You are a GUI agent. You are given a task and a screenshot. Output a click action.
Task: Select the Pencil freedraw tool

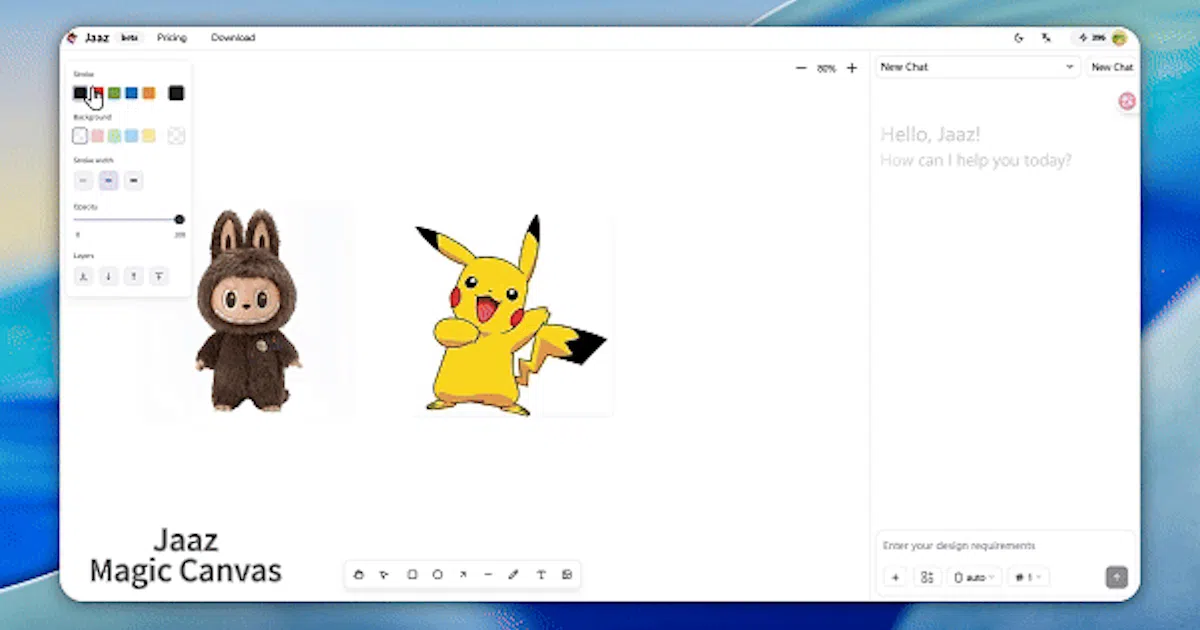513,575
